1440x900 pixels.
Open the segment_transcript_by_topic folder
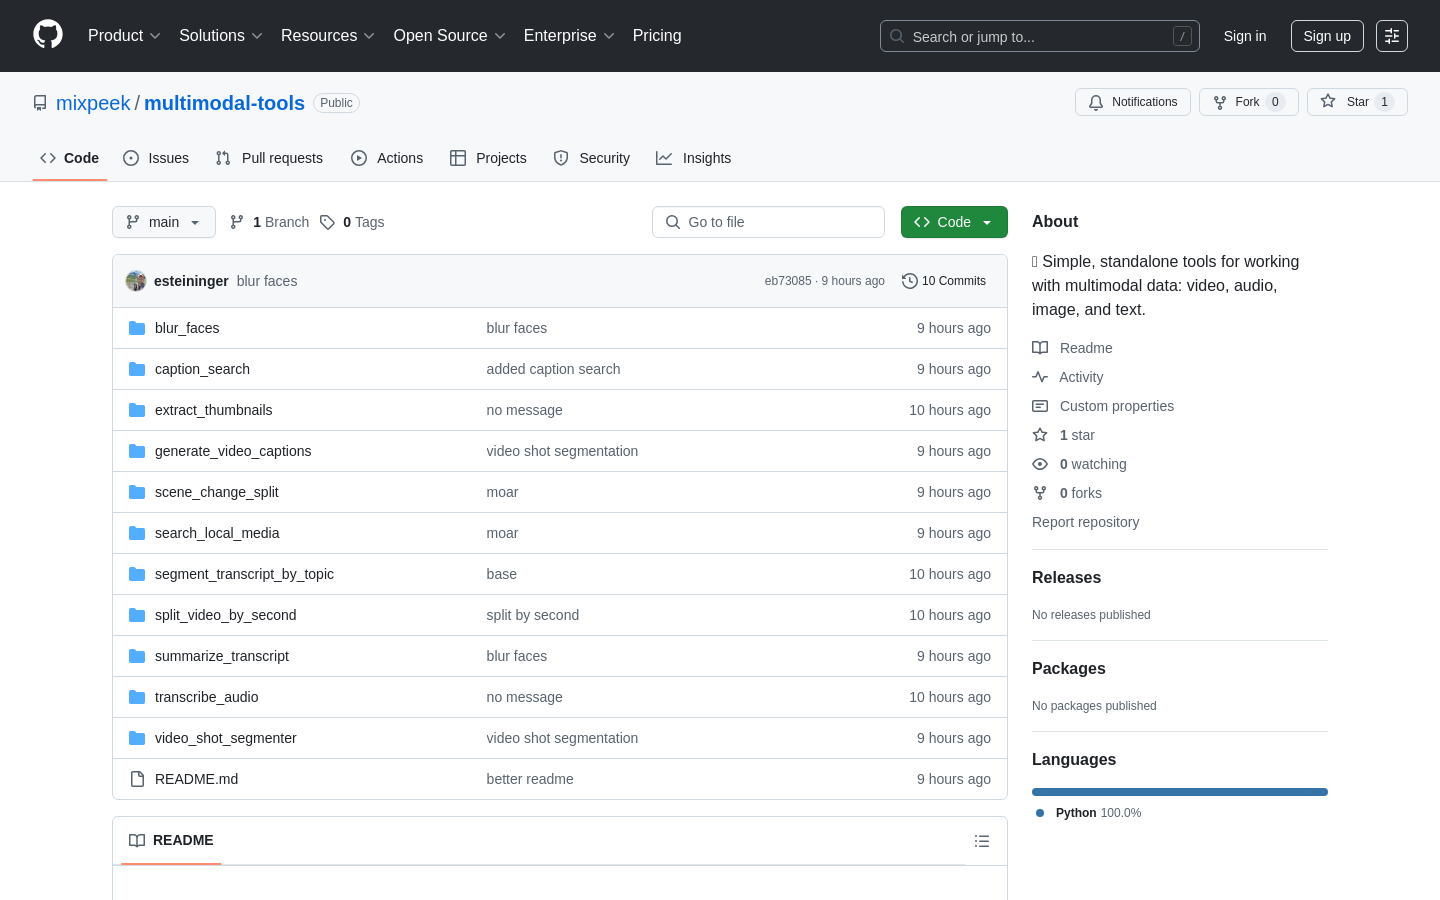pos(244,574)
